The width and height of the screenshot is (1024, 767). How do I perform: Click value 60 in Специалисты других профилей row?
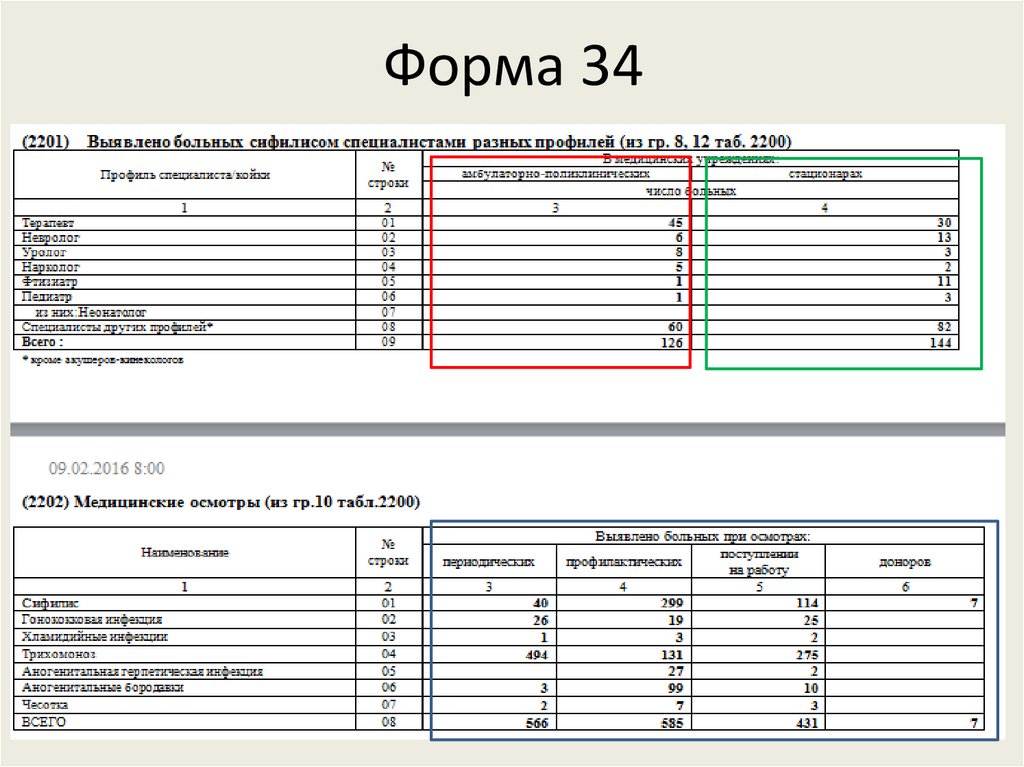(x=675, y=327)
